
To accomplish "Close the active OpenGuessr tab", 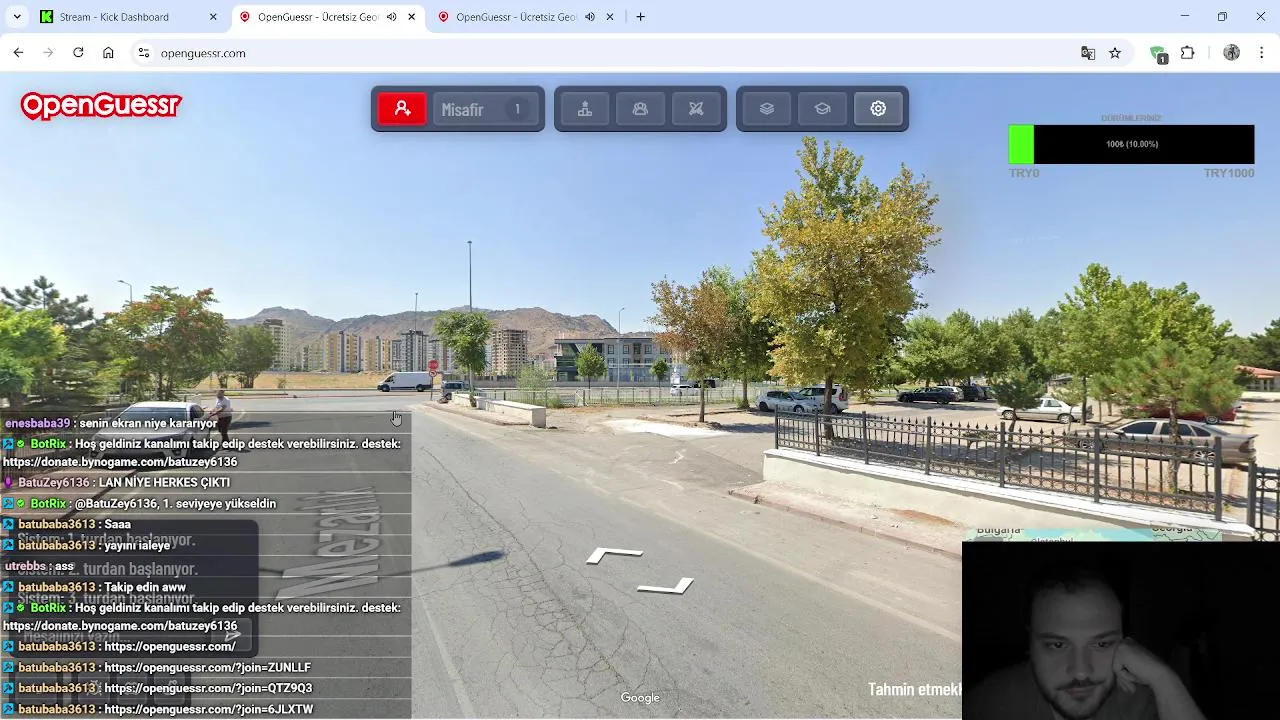I will click(411, 17).
